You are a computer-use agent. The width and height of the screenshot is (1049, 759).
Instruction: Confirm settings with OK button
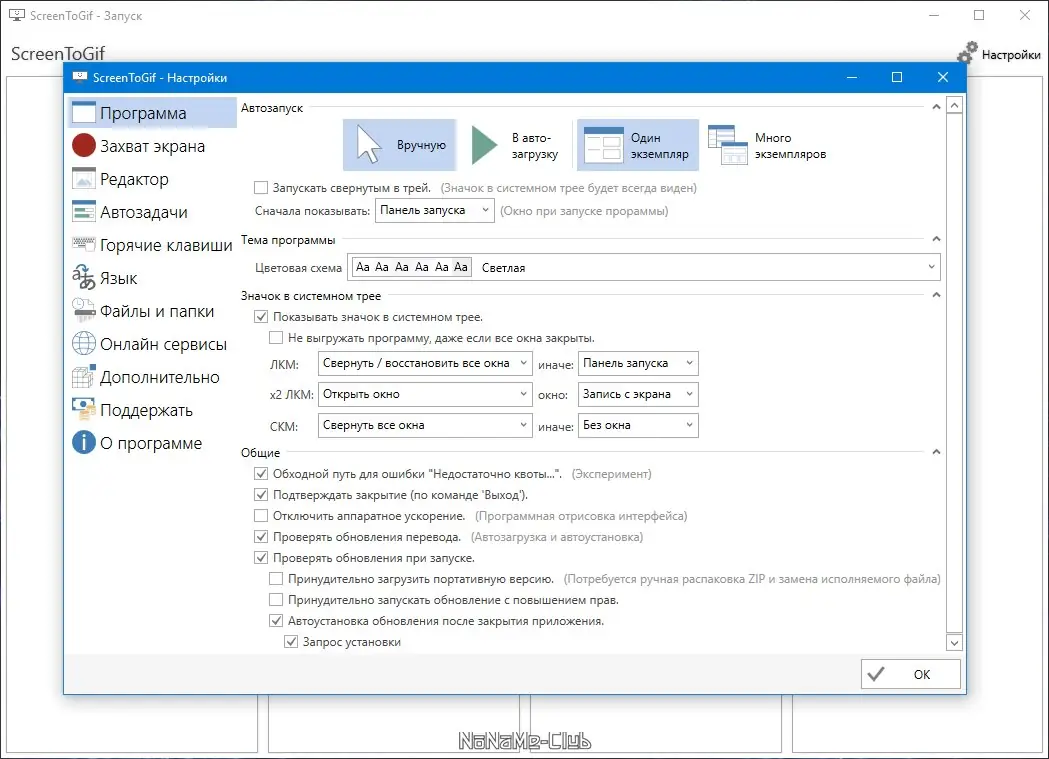tap(911, 674)
